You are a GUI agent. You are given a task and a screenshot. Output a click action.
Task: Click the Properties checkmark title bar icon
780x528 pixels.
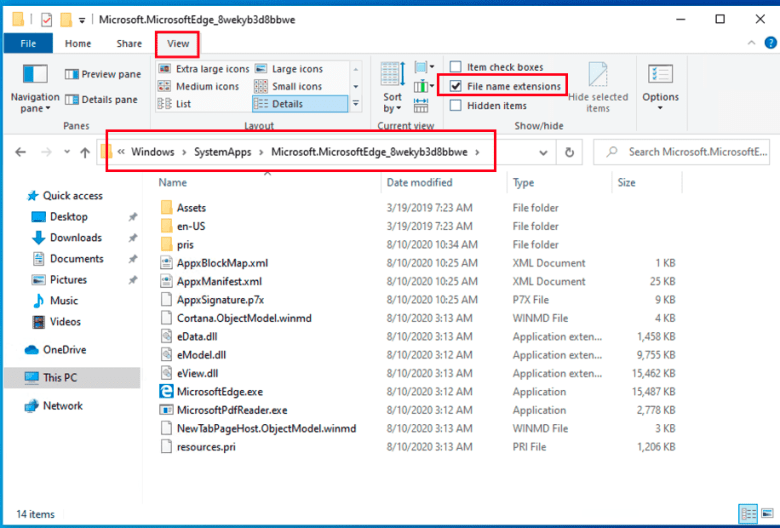(x=46, y=20)
